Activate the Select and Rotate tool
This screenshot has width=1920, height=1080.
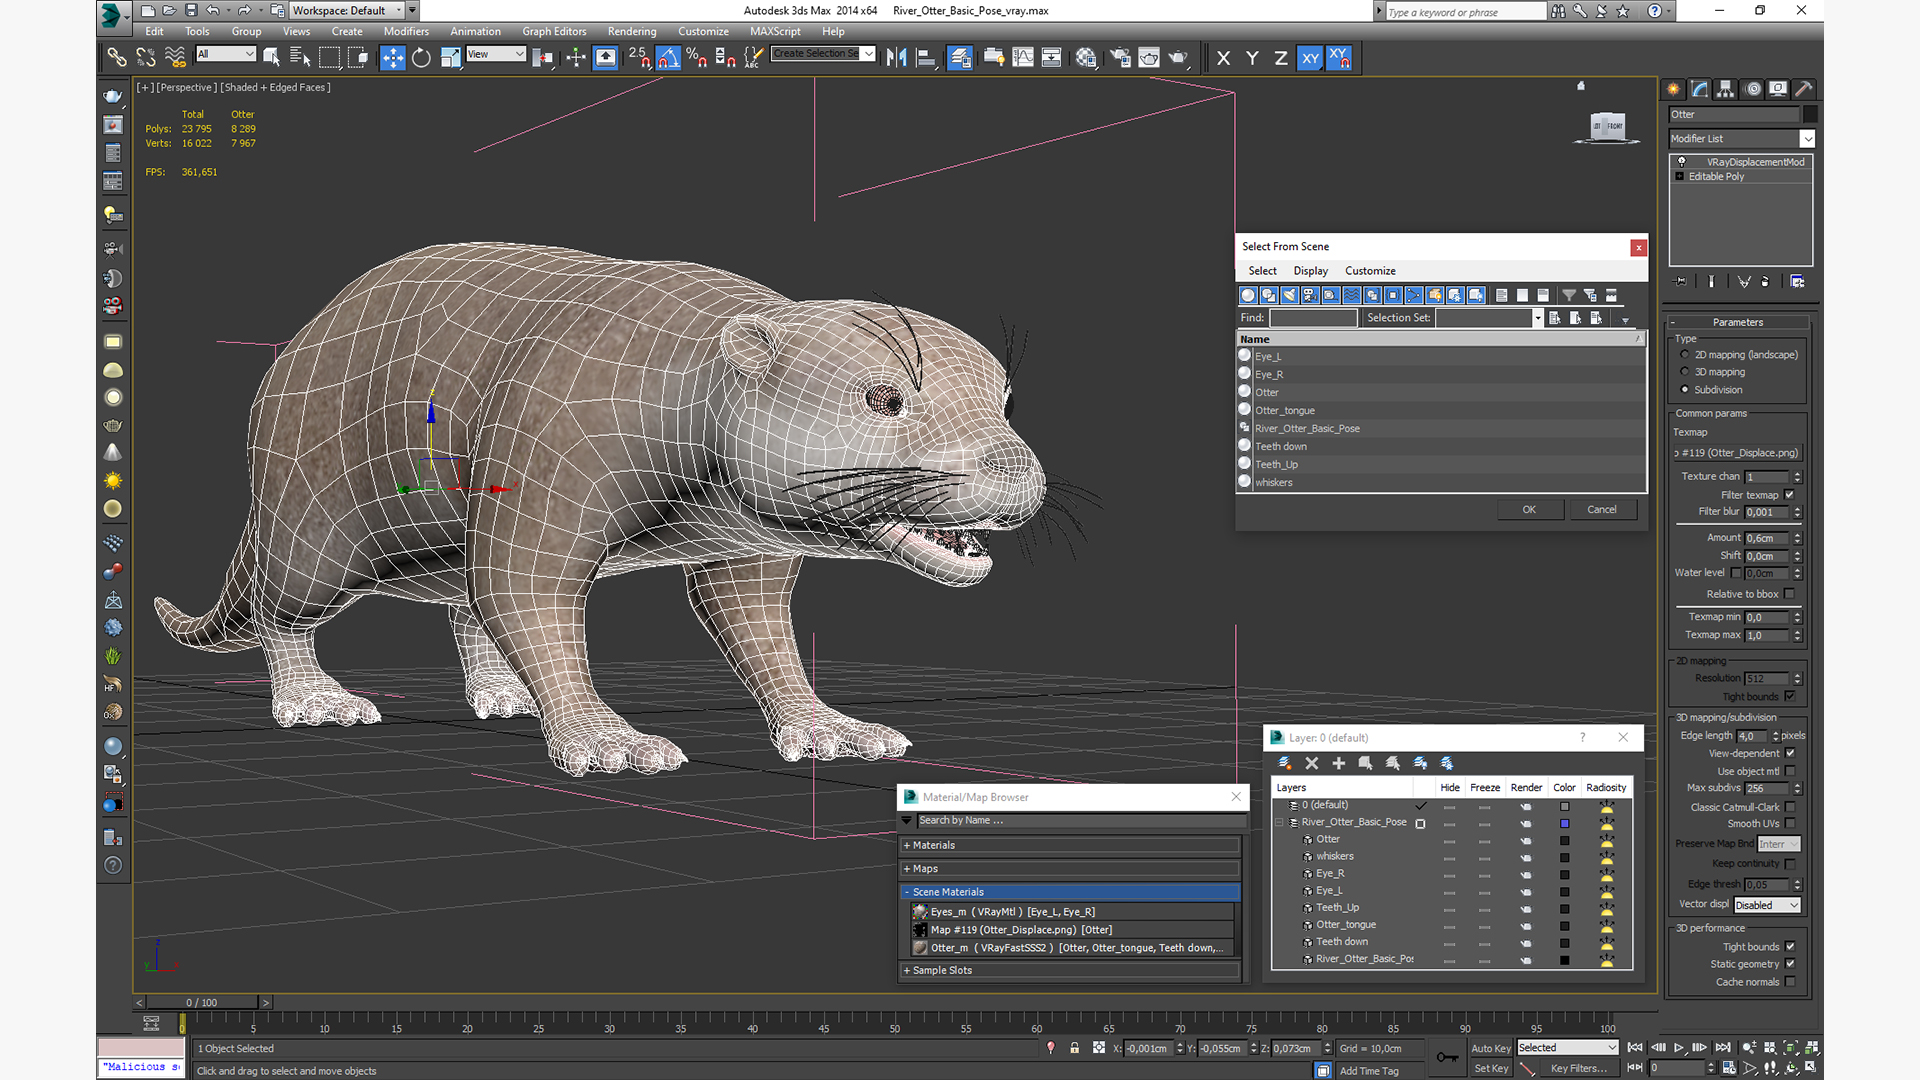[421, 58]
